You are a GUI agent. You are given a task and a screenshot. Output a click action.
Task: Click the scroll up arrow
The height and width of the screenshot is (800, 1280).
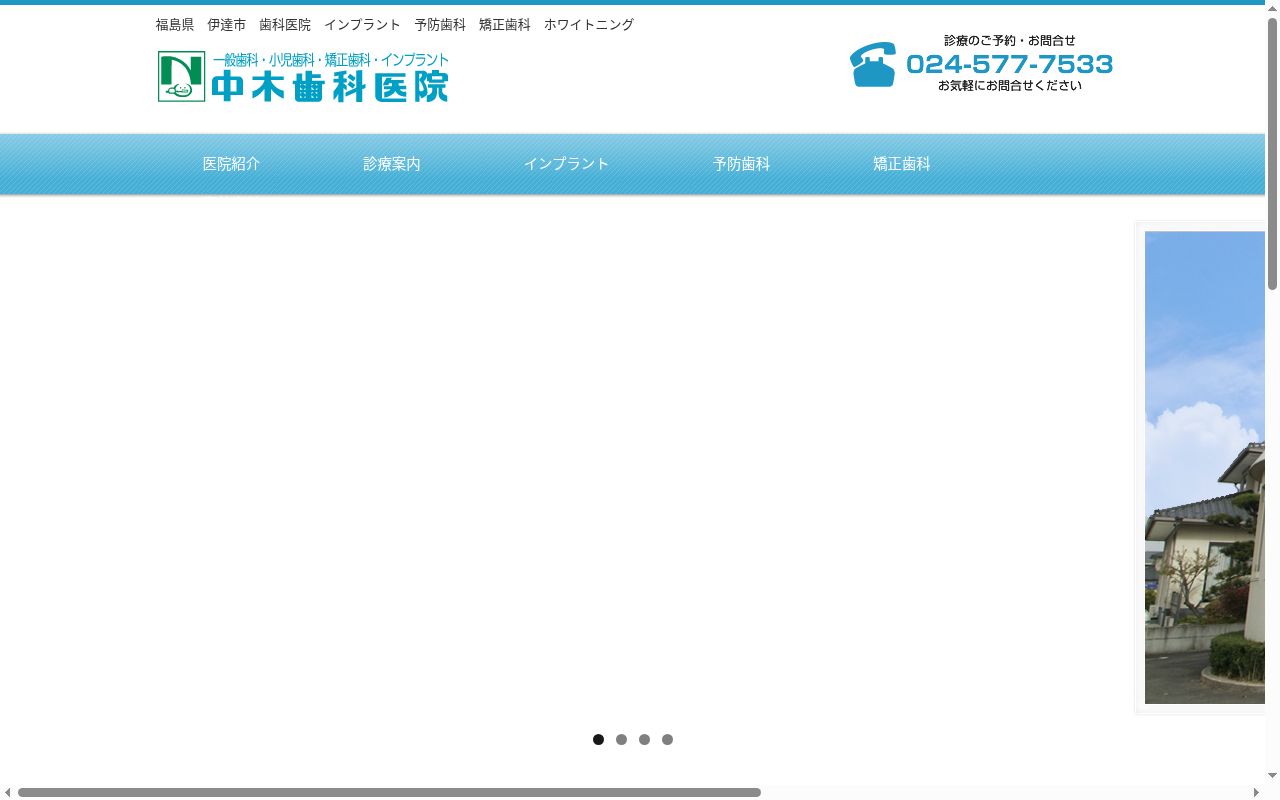pos(1272,8)
